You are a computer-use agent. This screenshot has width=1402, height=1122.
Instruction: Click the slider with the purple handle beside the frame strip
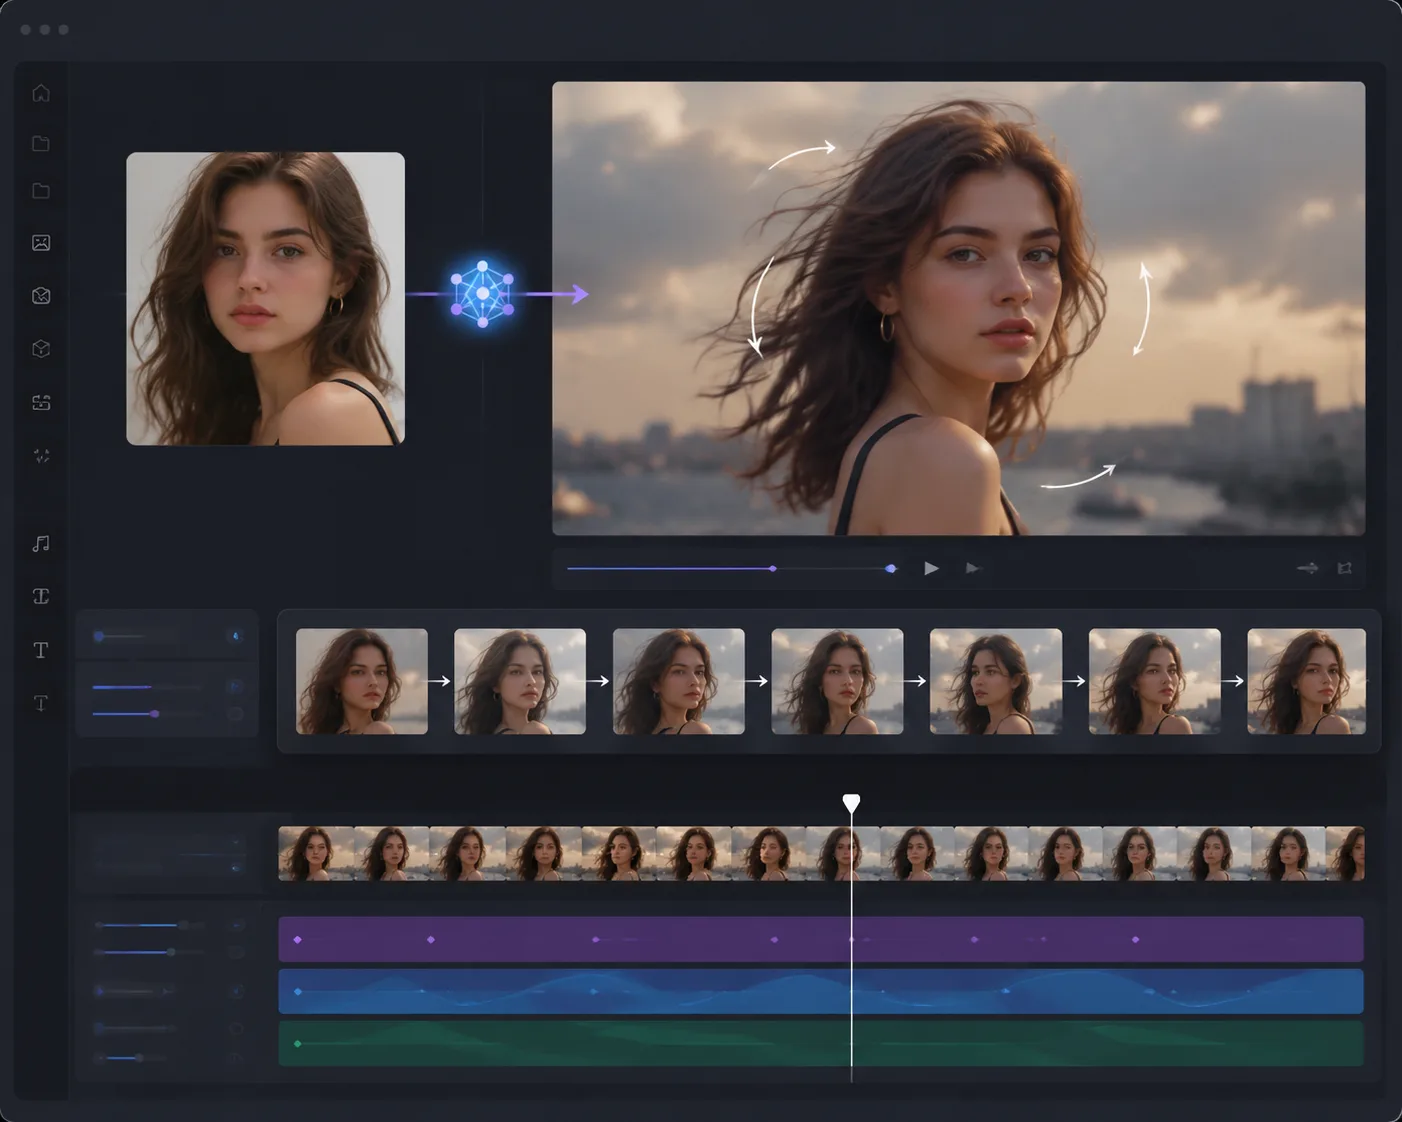tap(148, 714)
